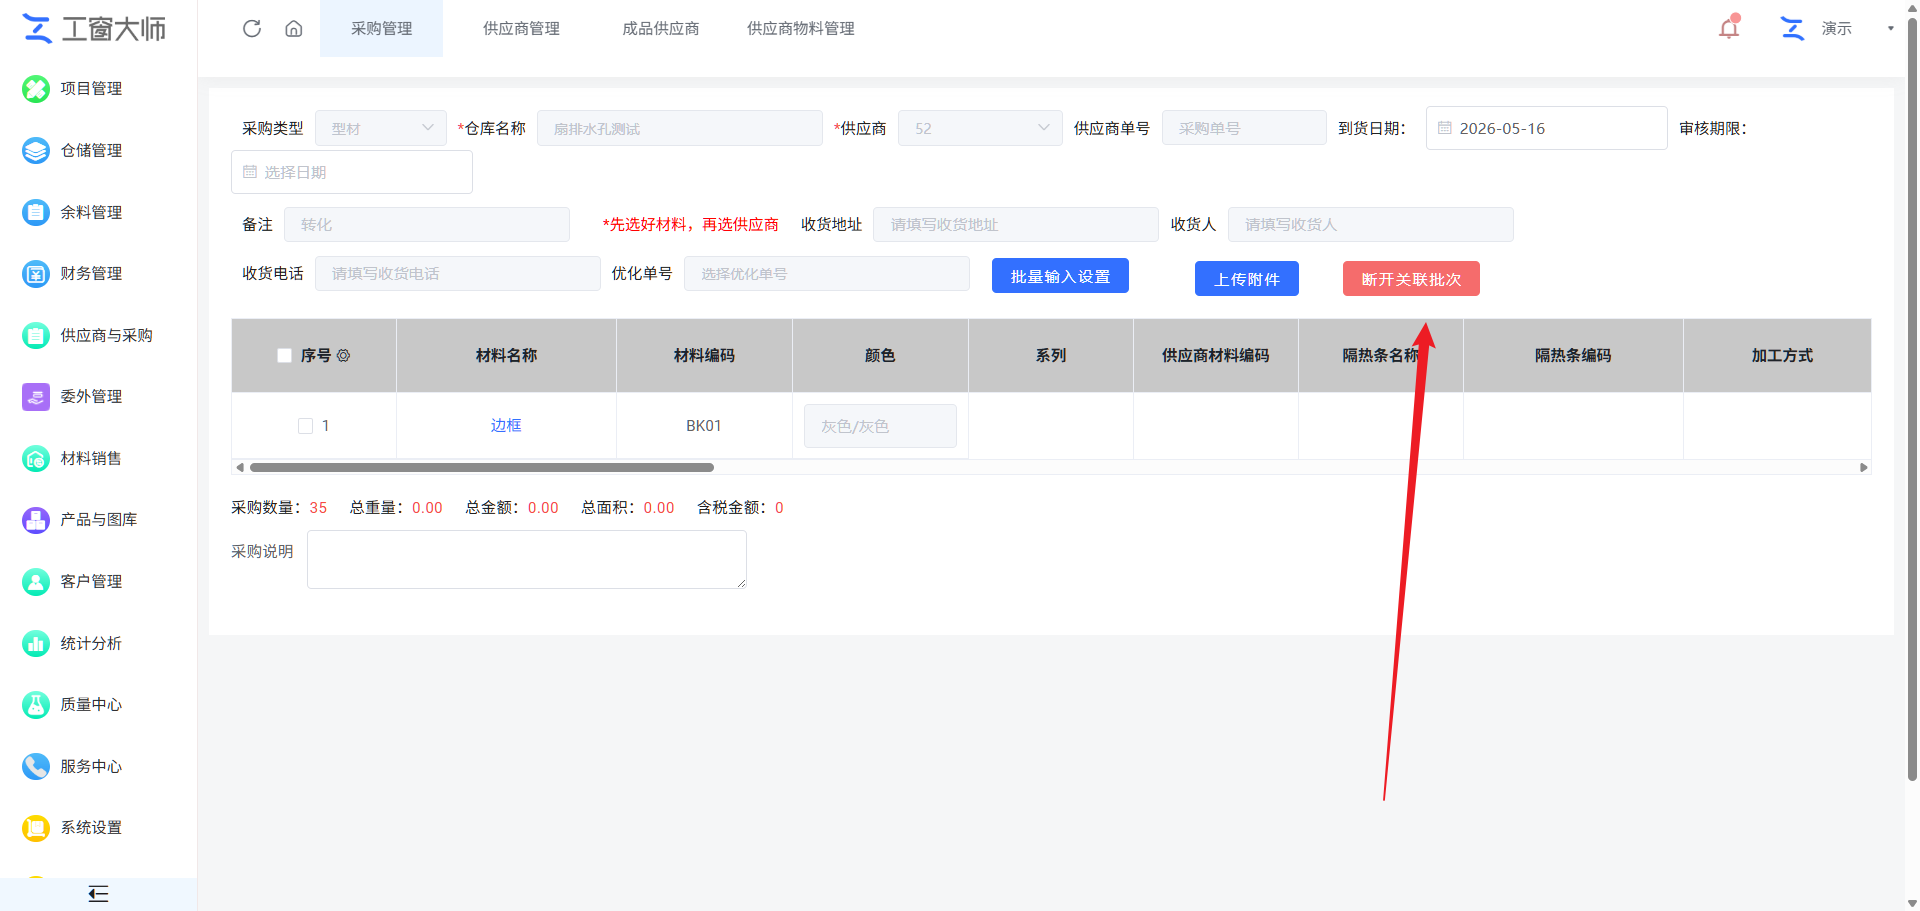Switch to 供应商管理 tab

tap(521, 28)
